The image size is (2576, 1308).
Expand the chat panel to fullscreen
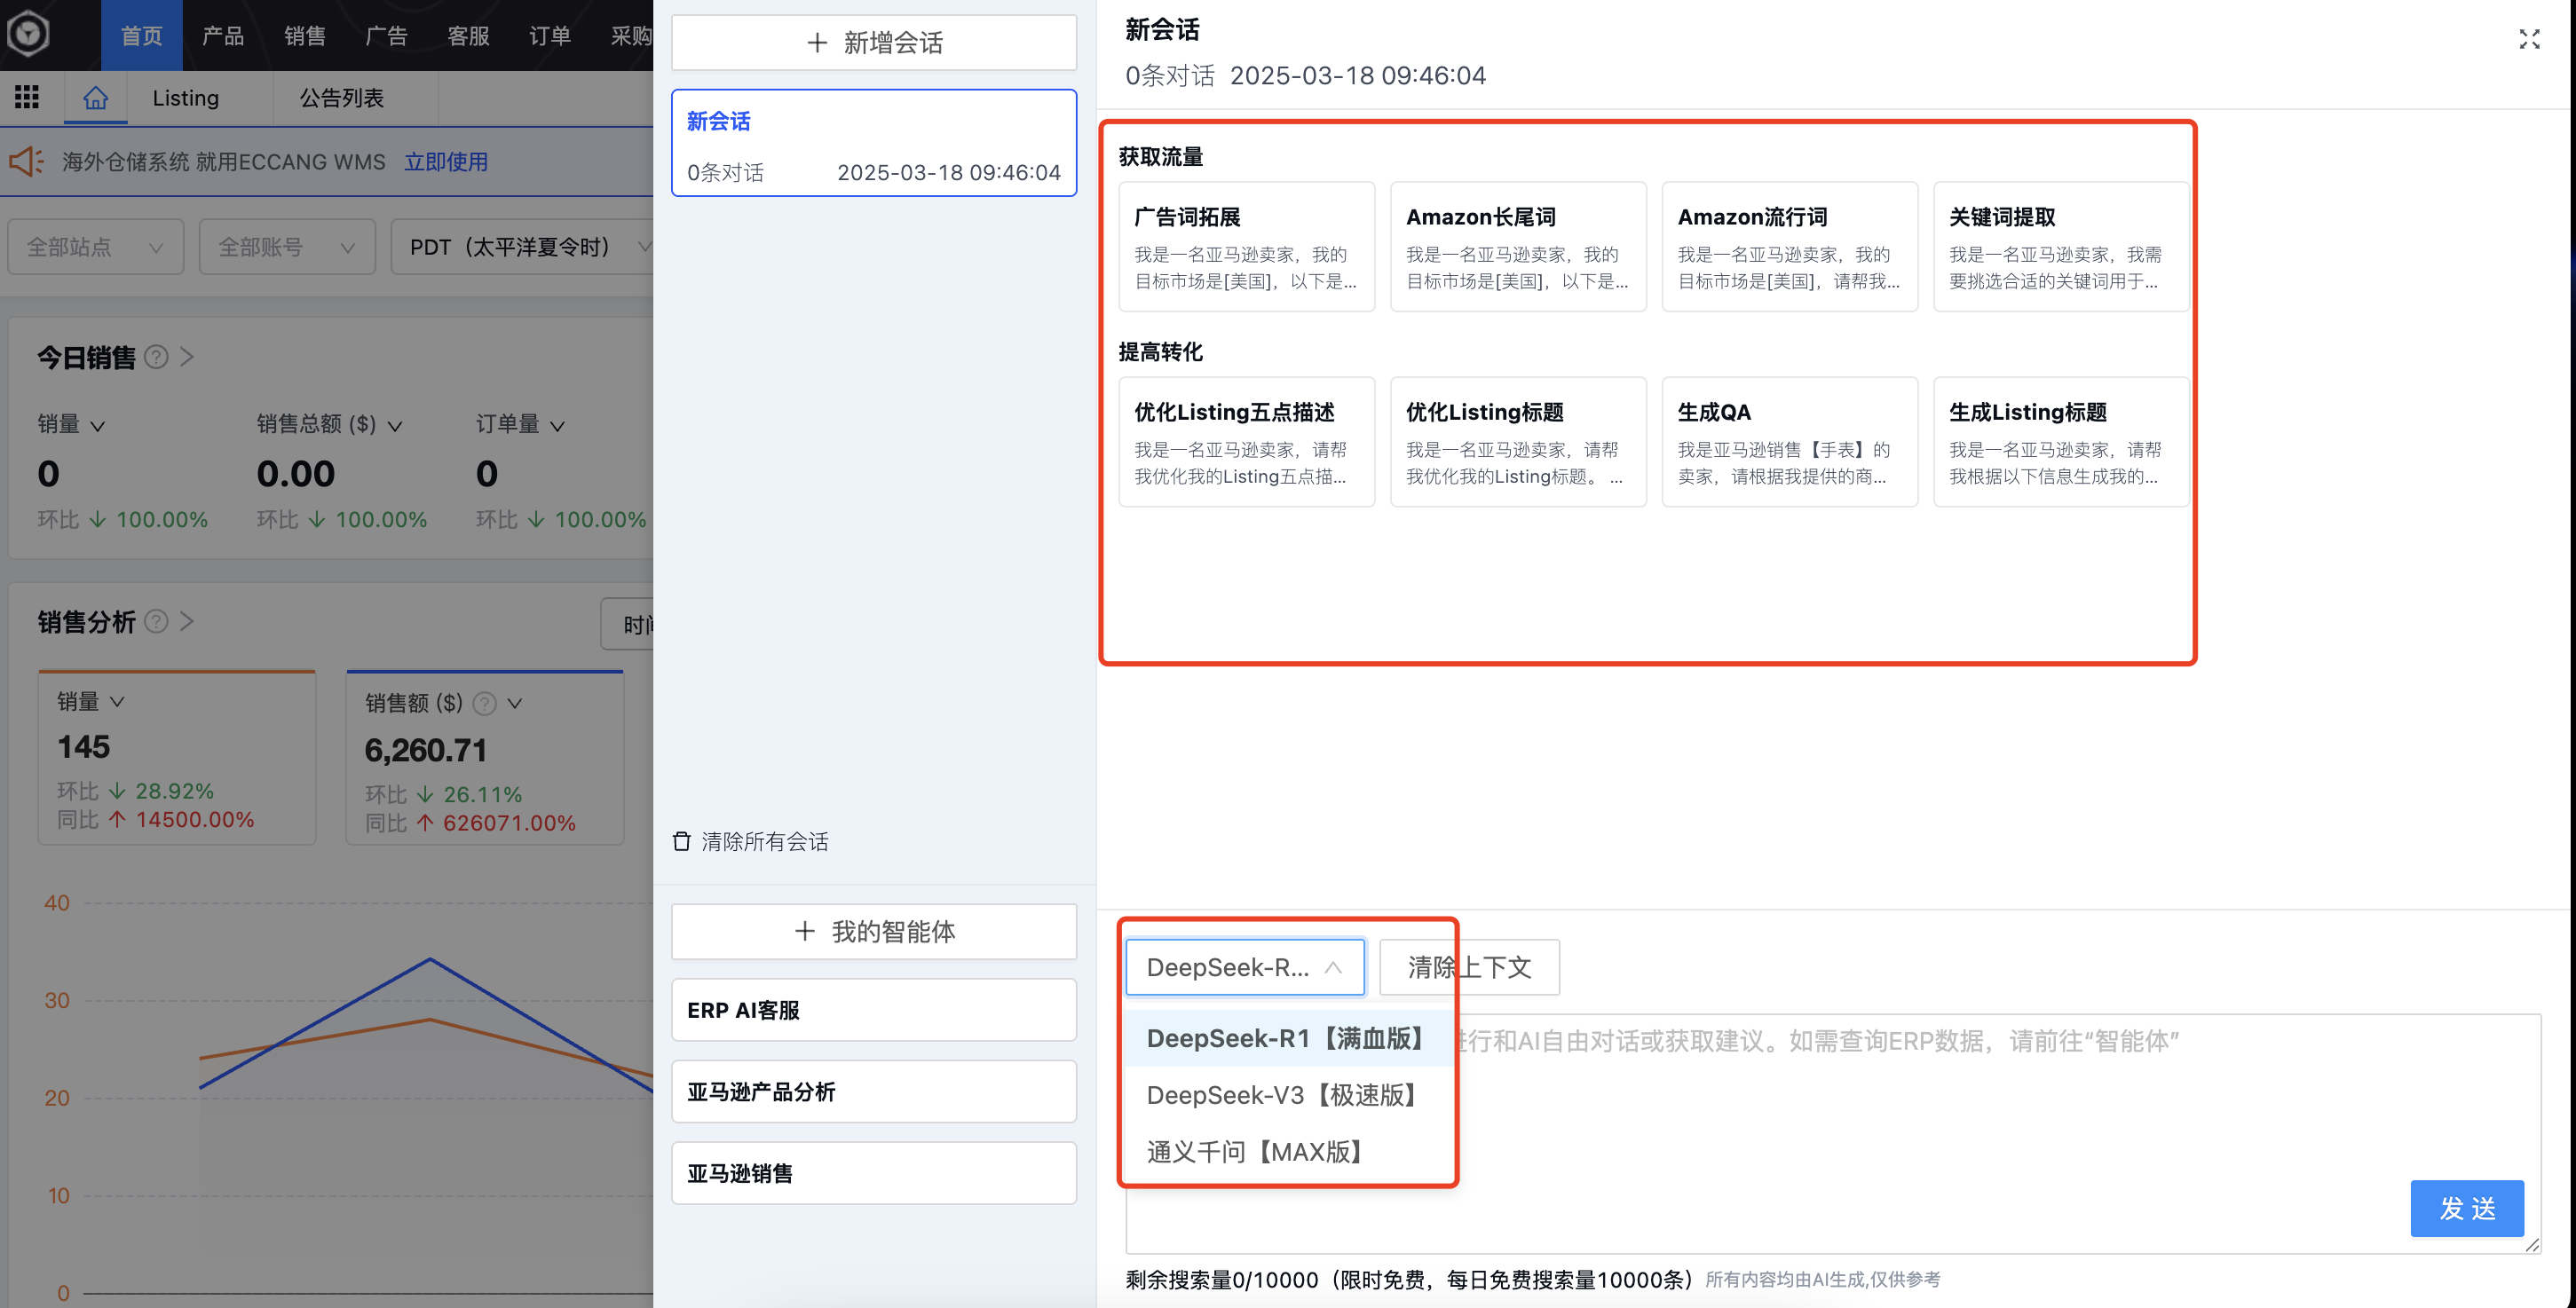pos(2530,39)
